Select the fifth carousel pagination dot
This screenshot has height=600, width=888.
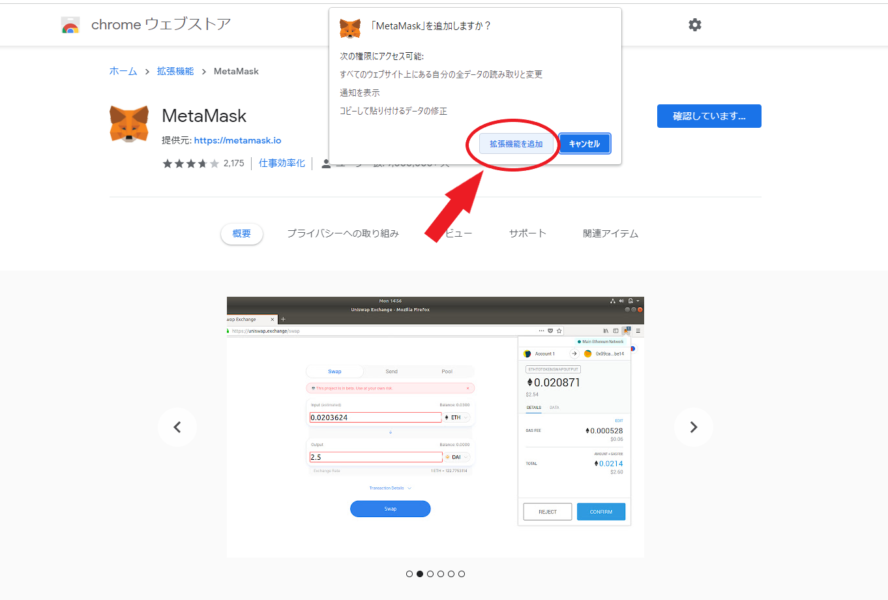[x=451, y=574]
